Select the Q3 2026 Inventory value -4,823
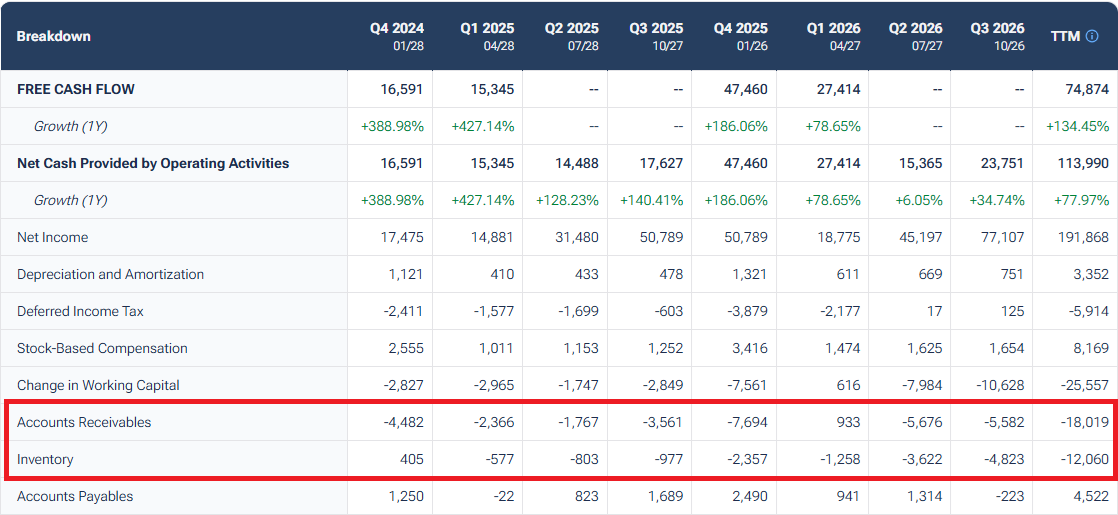This screenshot has height=515, width=1118. 1001,459
